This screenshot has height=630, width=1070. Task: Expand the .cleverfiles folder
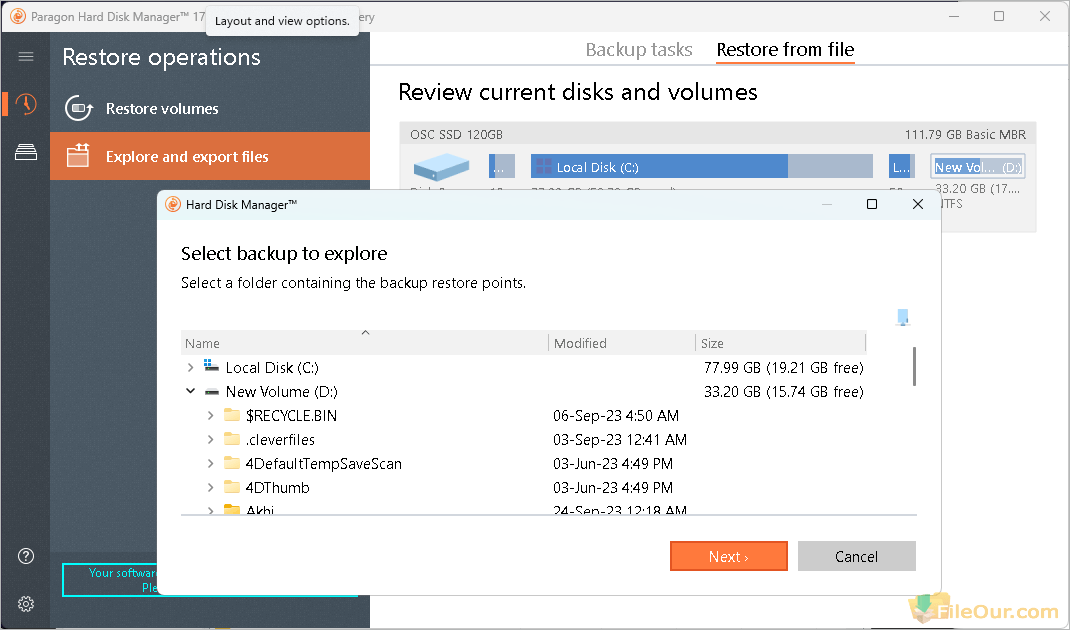[x=210, y=439]
